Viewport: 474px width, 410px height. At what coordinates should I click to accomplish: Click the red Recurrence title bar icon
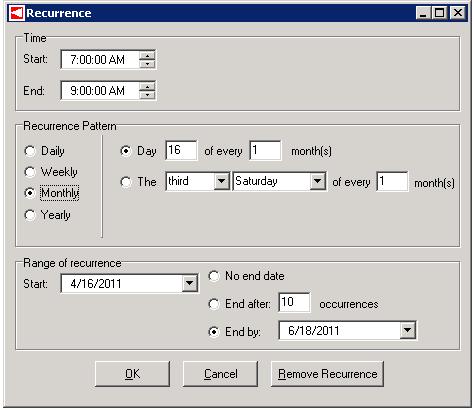click(17, 13)
